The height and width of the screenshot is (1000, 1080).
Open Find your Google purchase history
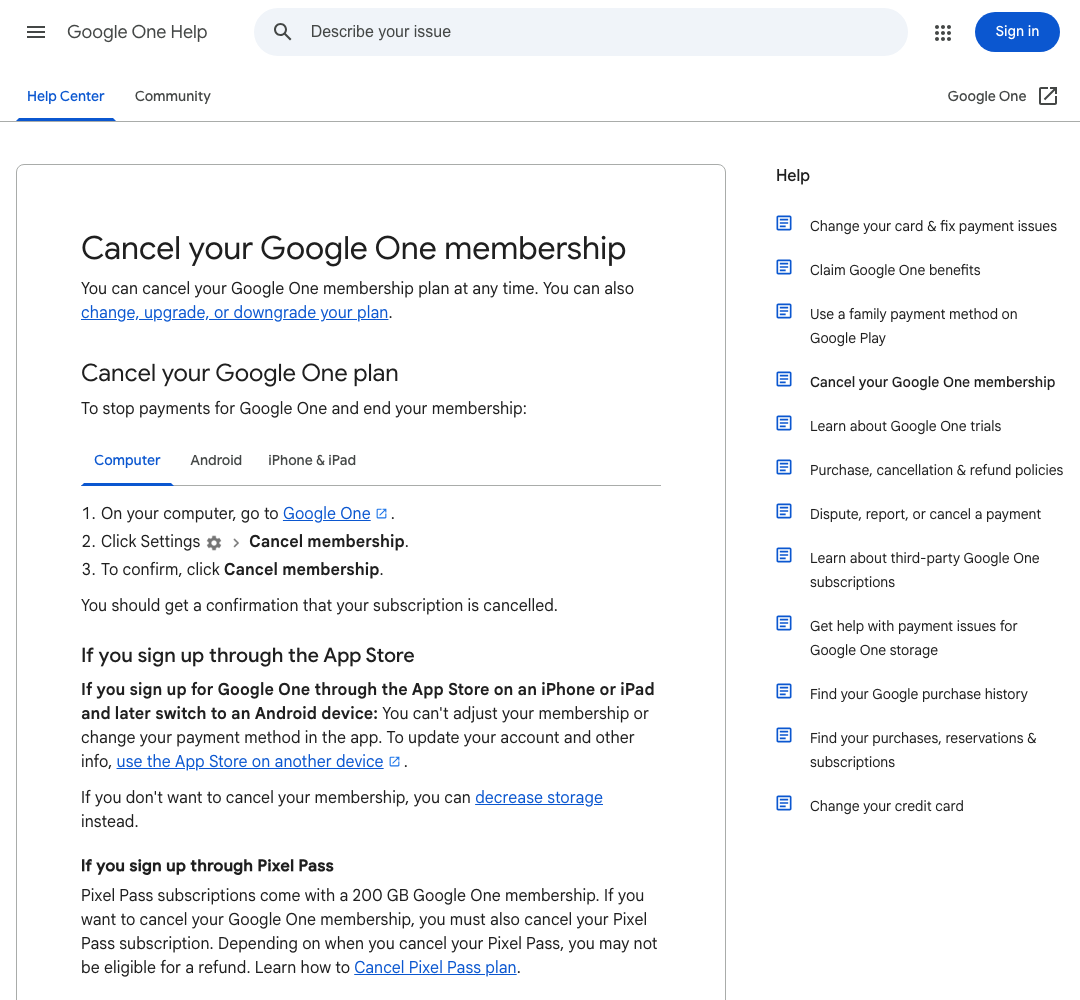tap(918, 694)
